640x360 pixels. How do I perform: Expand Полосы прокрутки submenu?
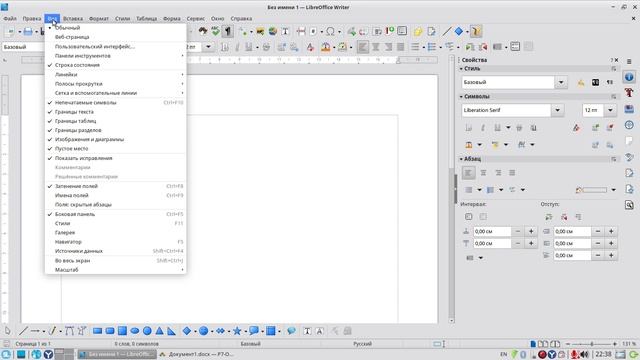[x=116, y=84]
